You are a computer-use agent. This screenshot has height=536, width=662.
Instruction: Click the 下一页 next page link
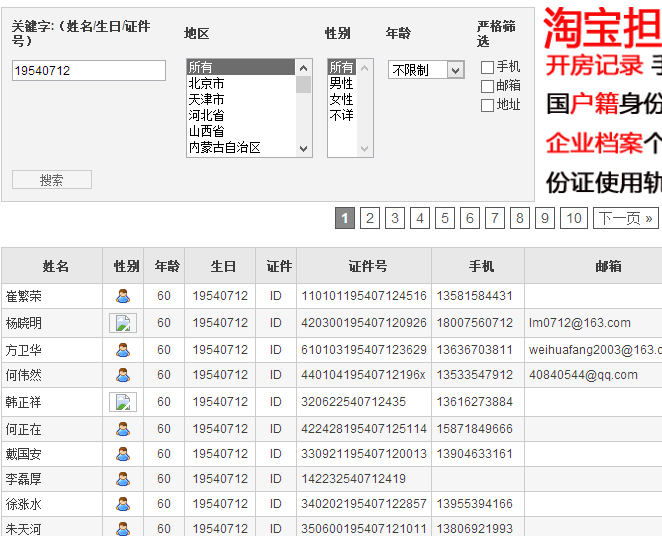(626, 218)
